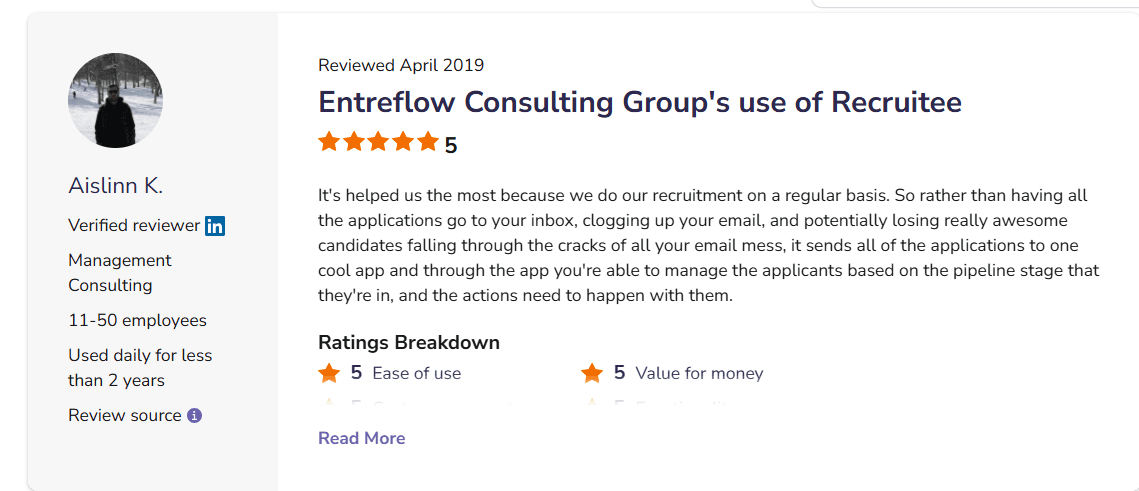This screenshot has height=491, width=1139.
Task: Click the reviewer name Aislinn K.
Action: pos(115,186)
